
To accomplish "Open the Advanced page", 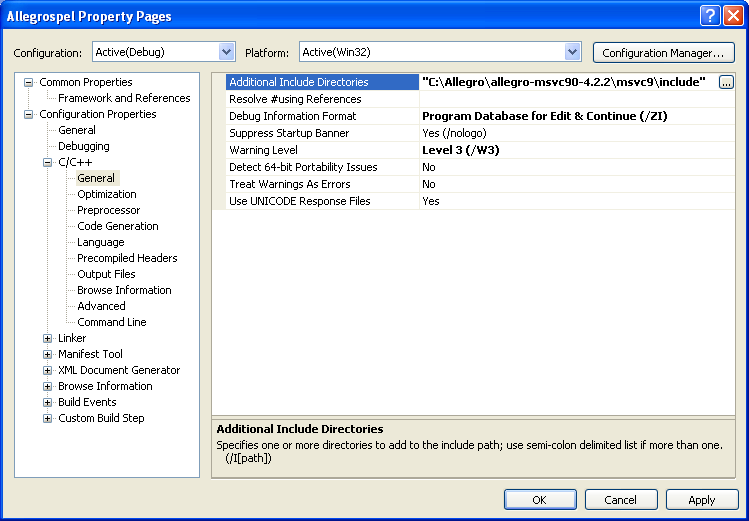I will click(x=101, y=306).
